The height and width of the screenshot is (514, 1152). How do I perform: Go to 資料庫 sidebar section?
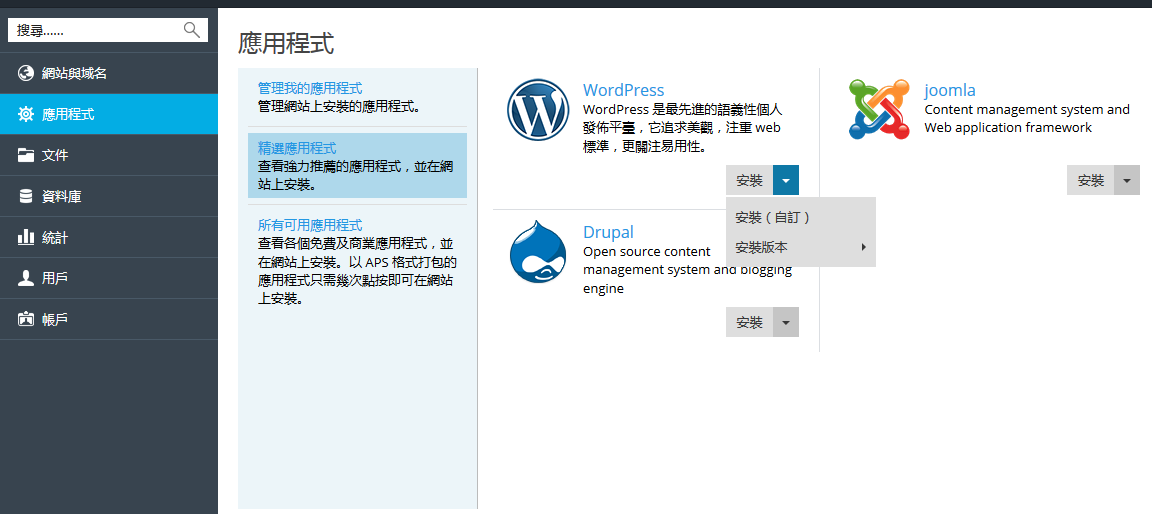[x=109, y=196]
